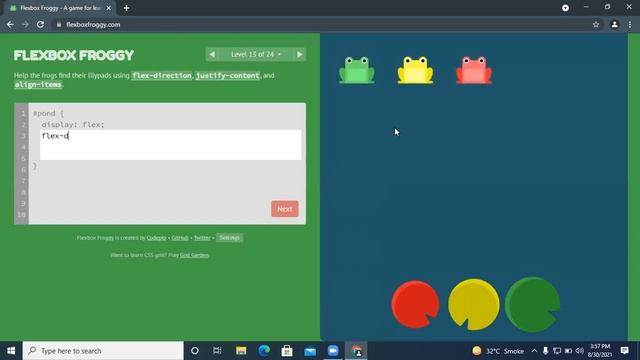Viewport: 640px width, 360px height.
Task: Open Microsoft Store from taskbar
Action: (287, 351)
